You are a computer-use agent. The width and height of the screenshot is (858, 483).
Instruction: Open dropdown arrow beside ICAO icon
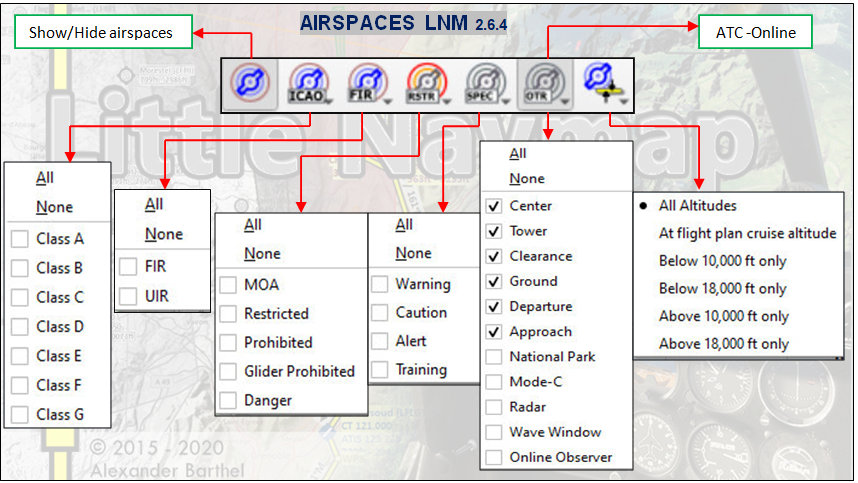[x=329, y=101]
